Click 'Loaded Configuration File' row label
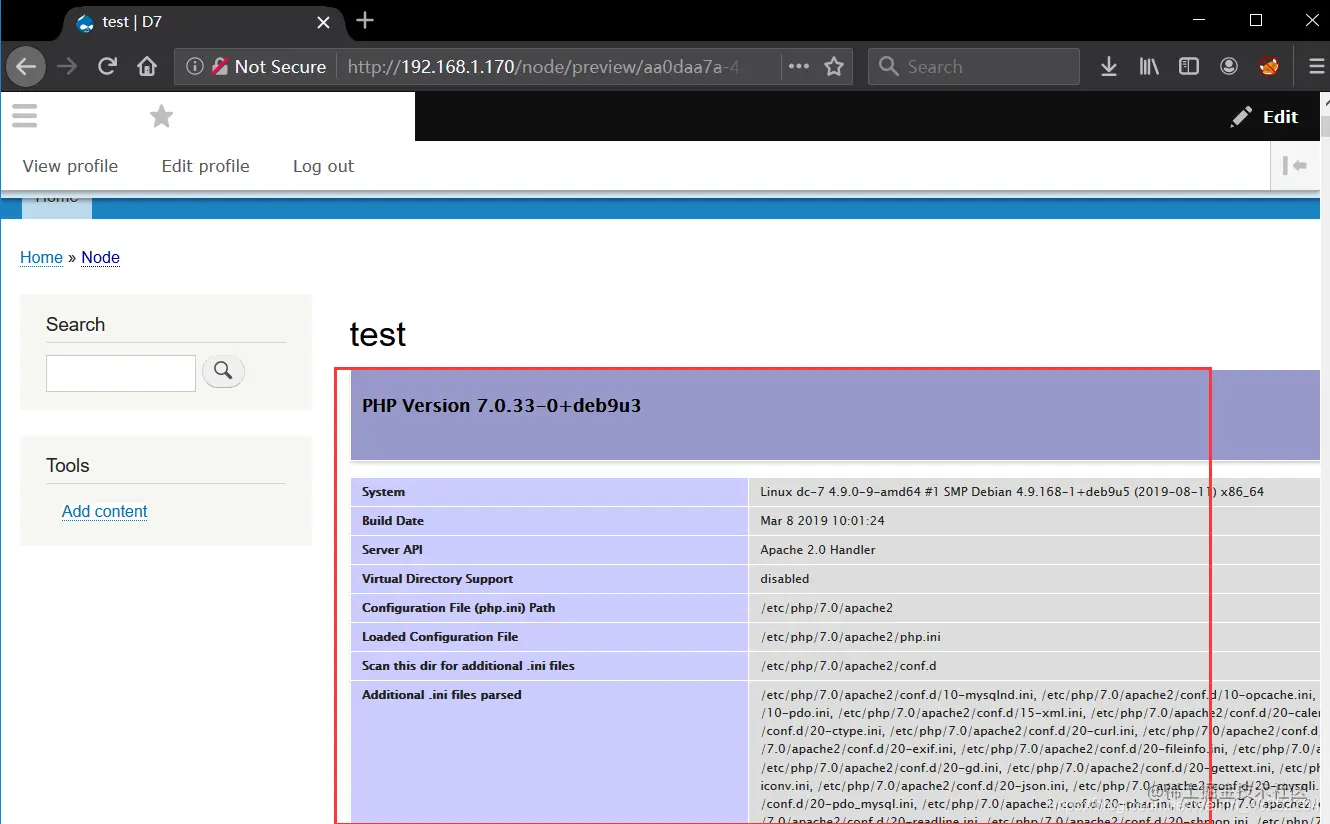Screen dimensions: 1330x824 [x=440, y=637]
